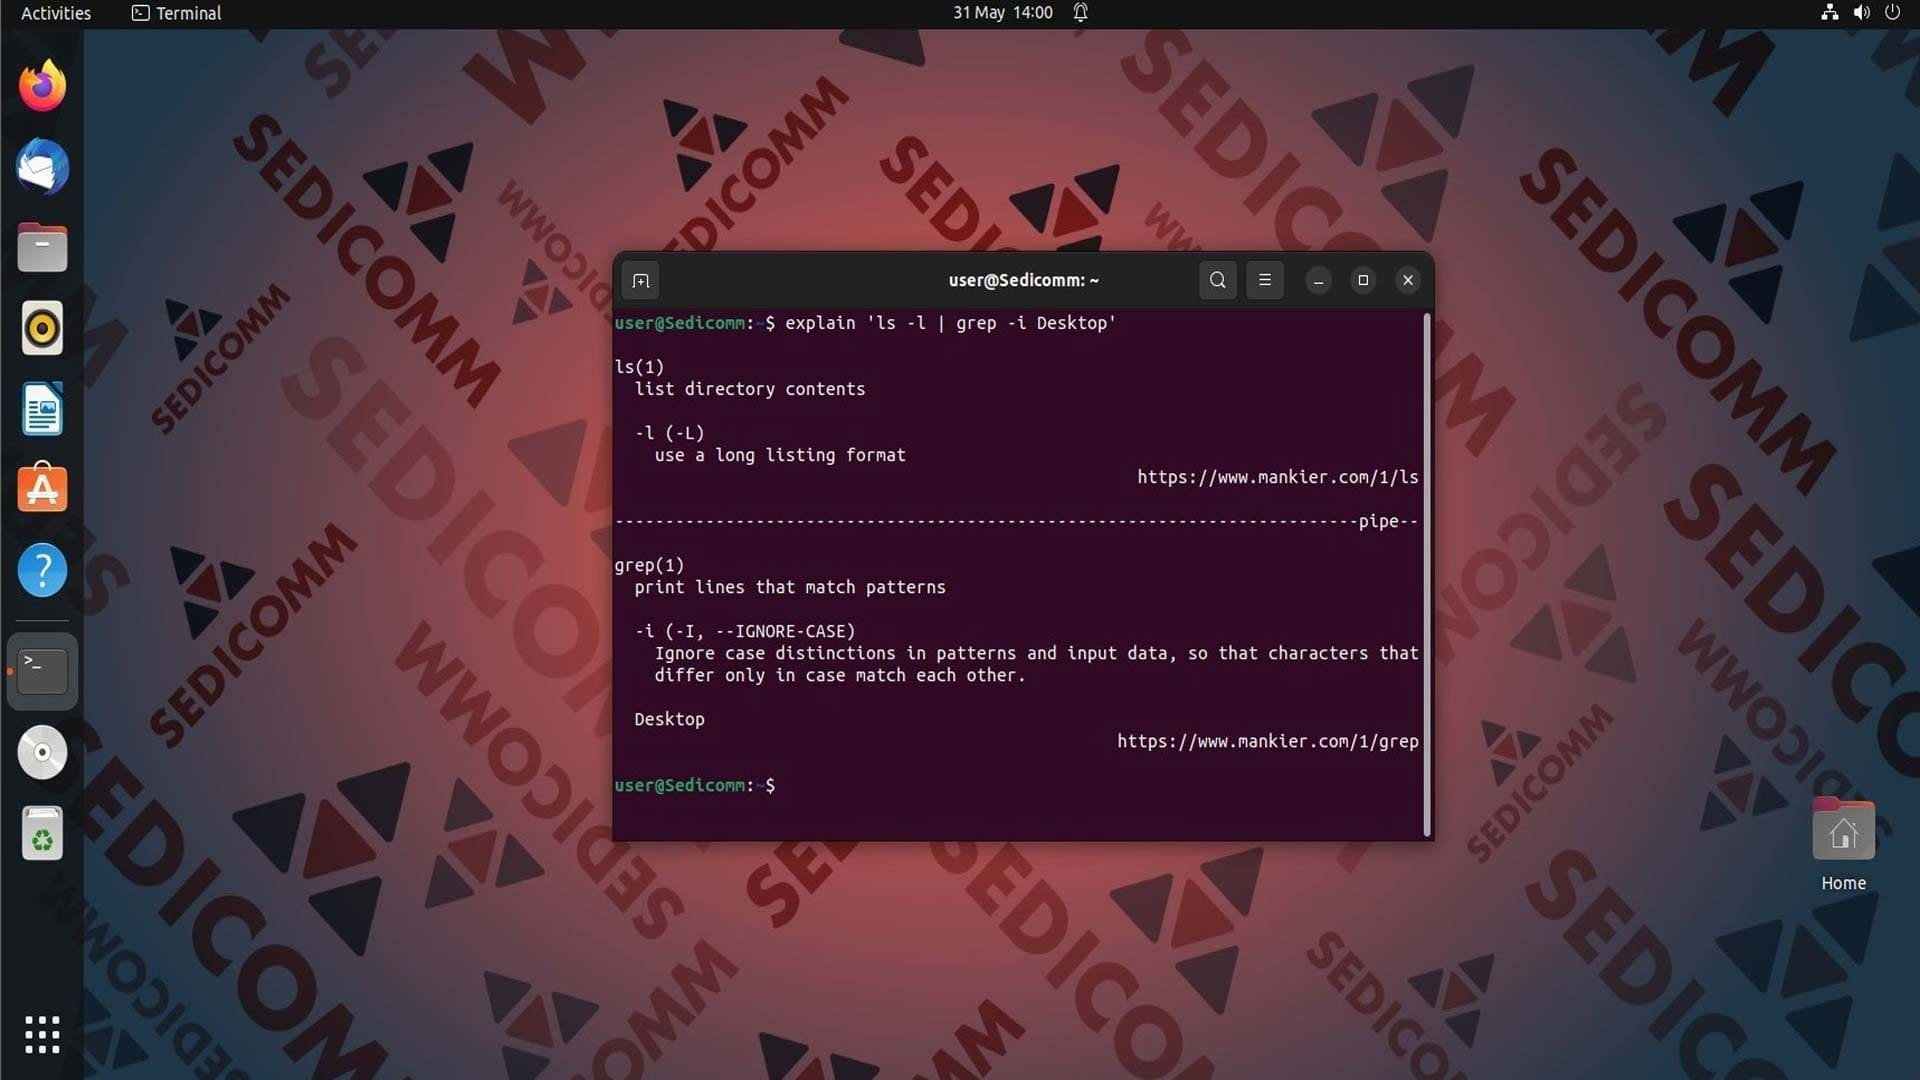
Task: Launch Thunderbird mail from the dock
Action: (42, 167)
